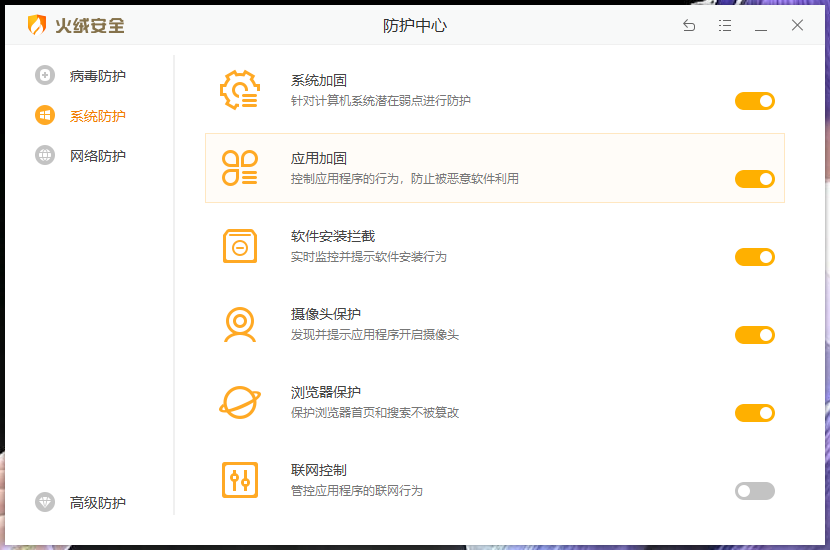Switch to 病毒防护 tab
830x550 pixels.
tap(97, 76)
